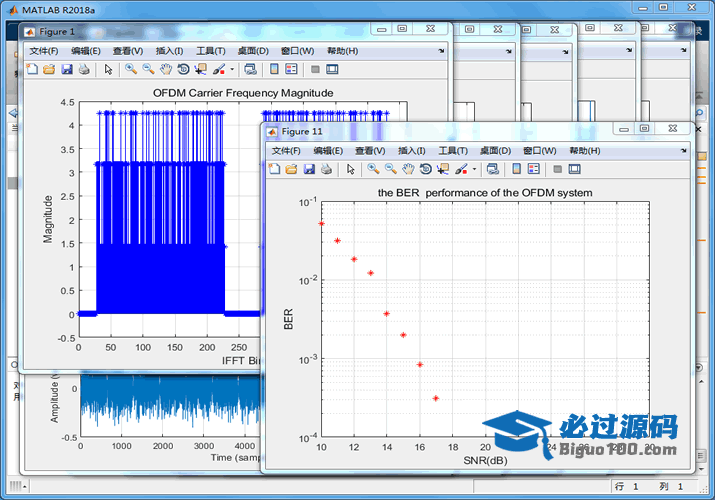Viewport: 715px width, 500px height.
Task: Insert Legend icon in Figure 11
Action: (x=534, y=169)
